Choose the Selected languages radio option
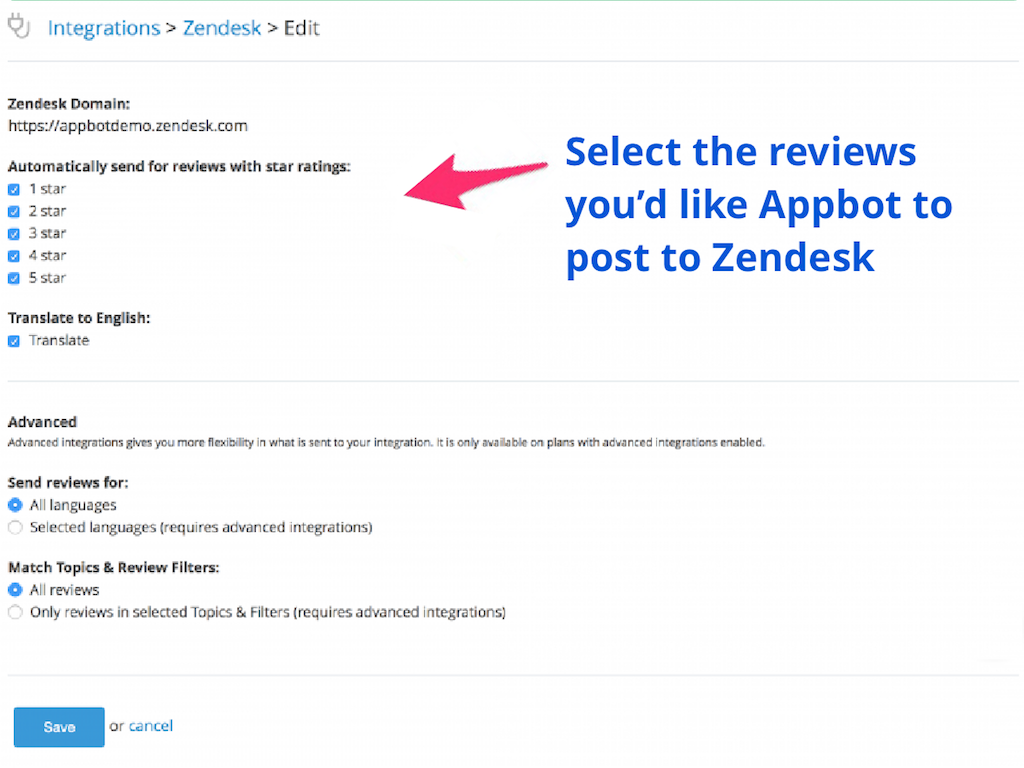 point(15,527)
